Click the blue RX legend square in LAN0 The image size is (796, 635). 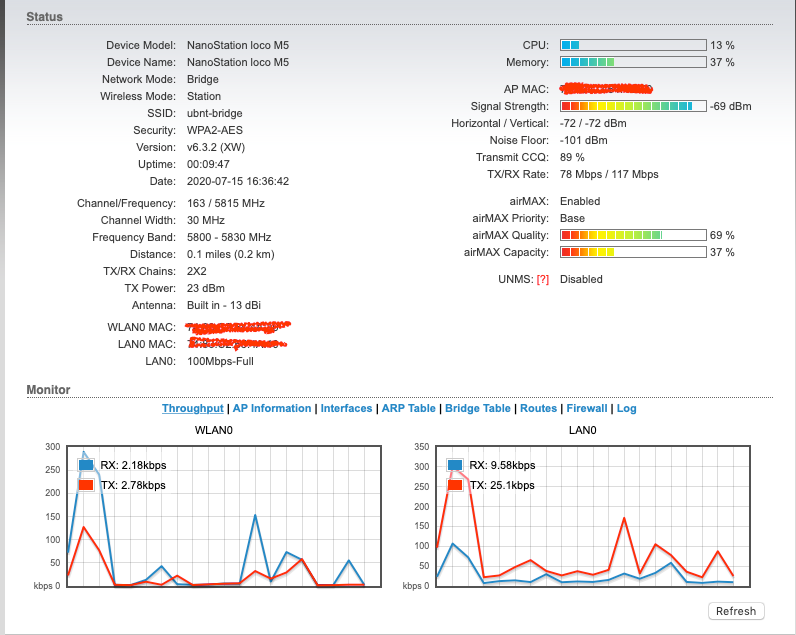pos(456,465)
